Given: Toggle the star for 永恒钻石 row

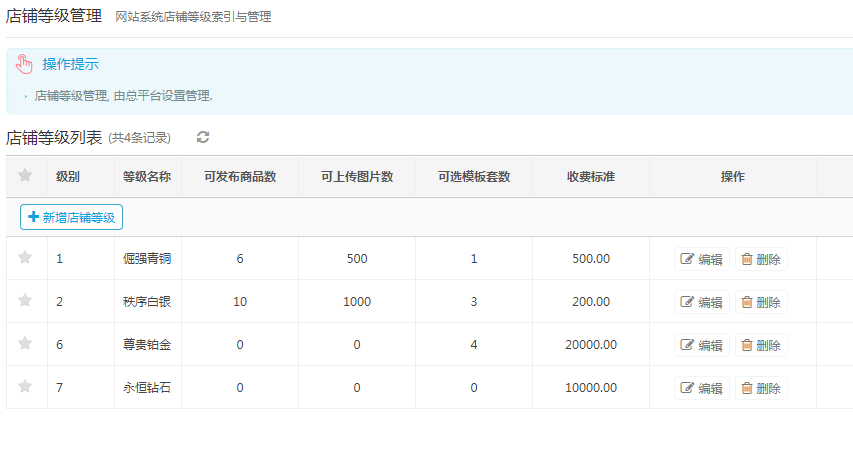Looking at the screenshot, I should tap(26, 387).
